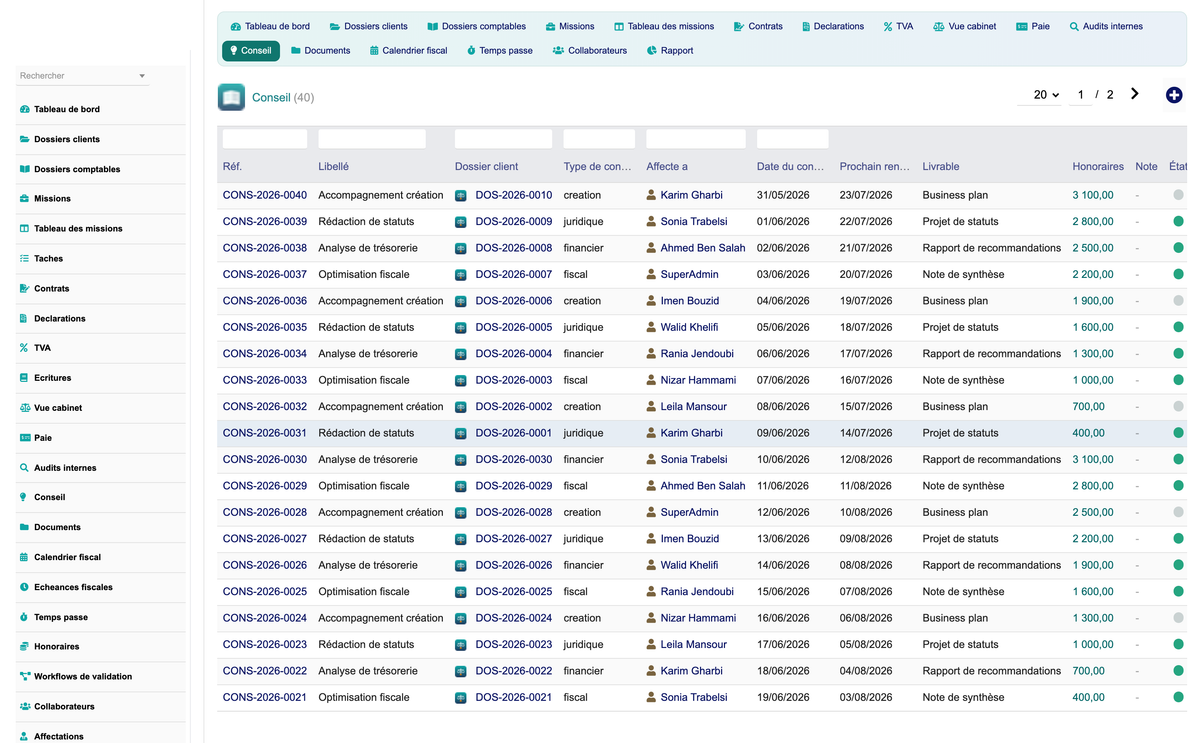This screenshot has height=743, width=1200.
Task: Open Documents in the sidebar menu
Action: (57, 527)
